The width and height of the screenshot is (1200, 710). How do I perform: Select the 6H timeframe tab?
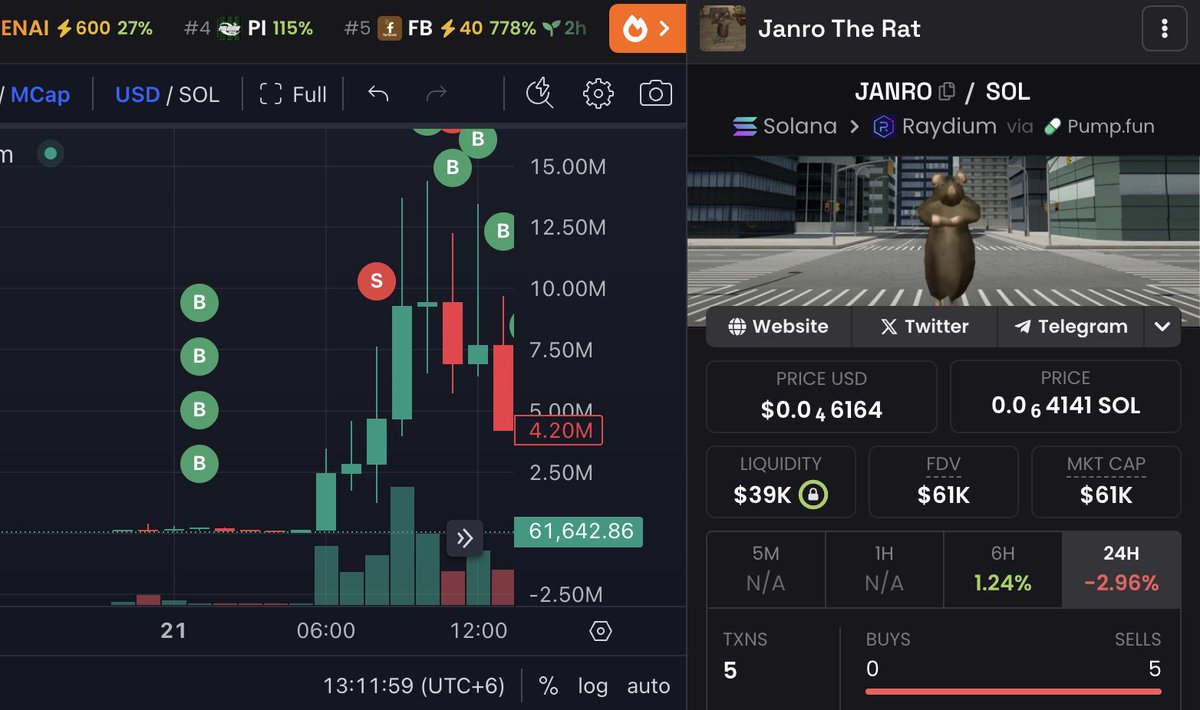pyautogui.click(x=1002, y=570)
